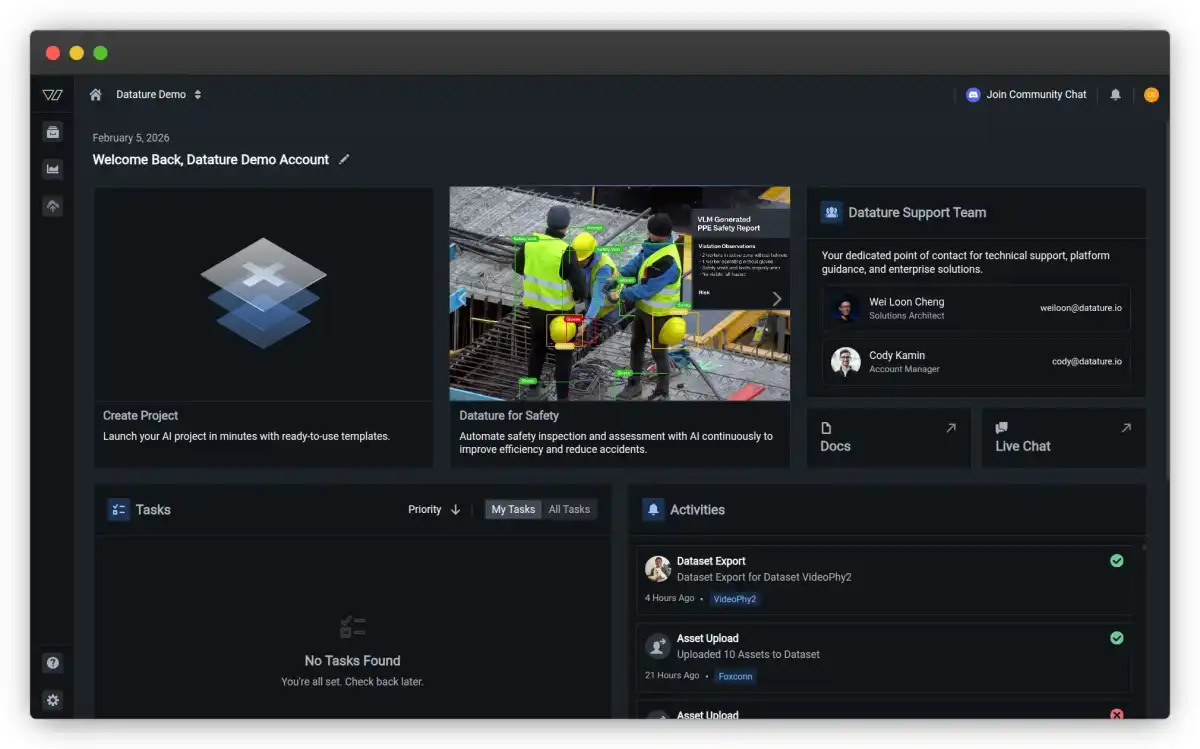The height and width of the screenshot is (749, 1200).
Task: Click the home icon in top bar
Action: click(96, 95)
